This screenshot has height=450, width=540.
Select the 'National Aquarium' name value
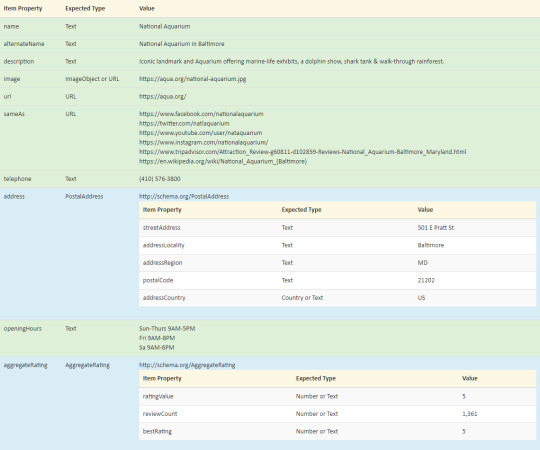[x=164, y=27]
